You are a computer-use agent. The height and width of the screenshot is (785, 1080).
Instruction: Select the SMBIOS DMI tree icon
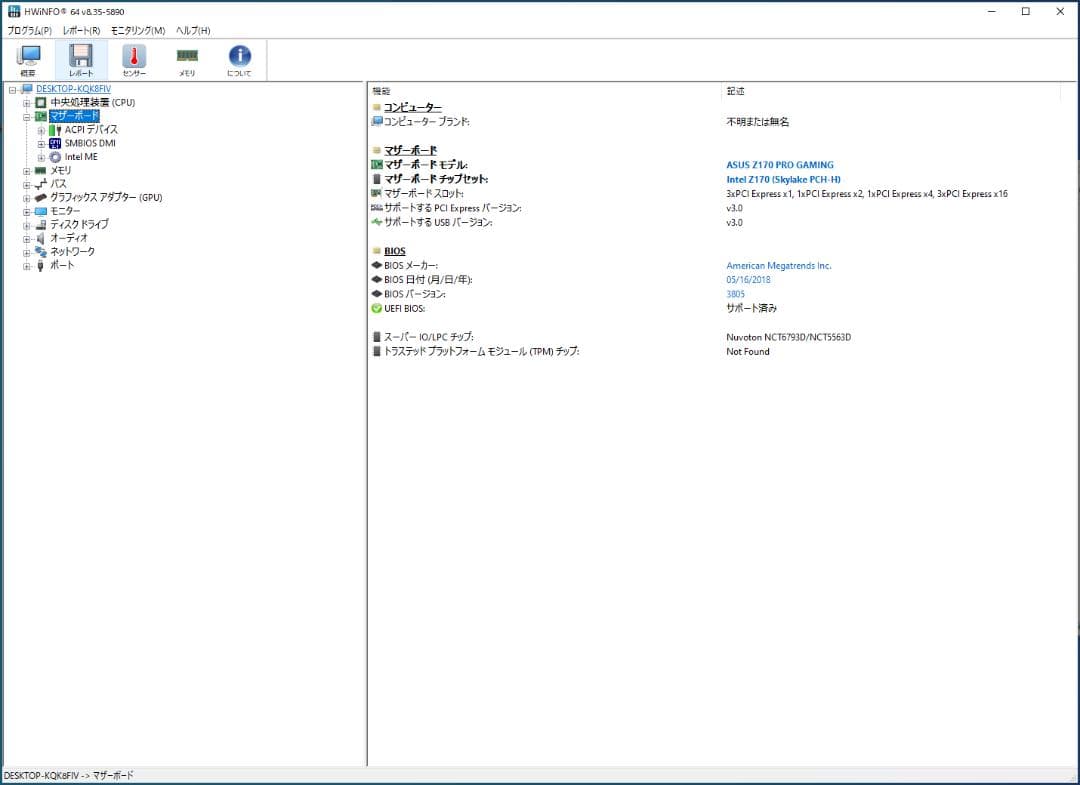[x=56, y=143]
